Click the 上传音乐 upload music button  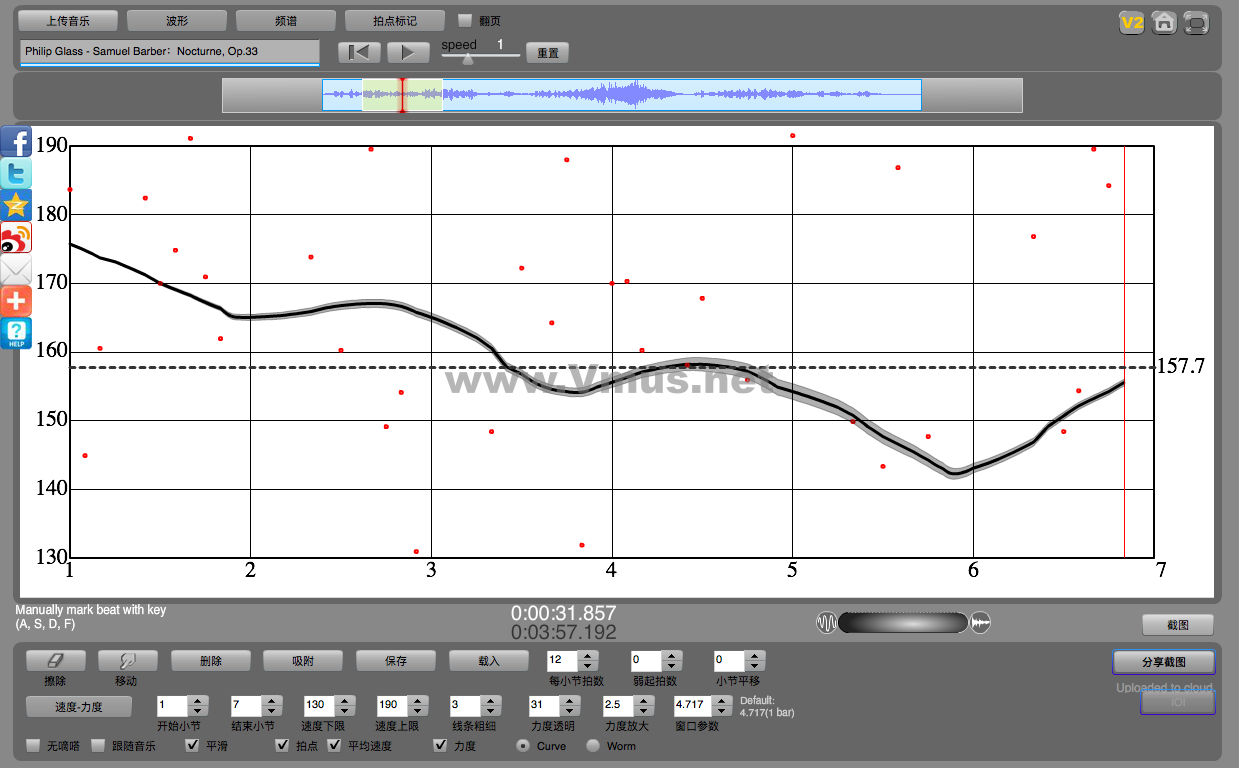click(69, 21)
